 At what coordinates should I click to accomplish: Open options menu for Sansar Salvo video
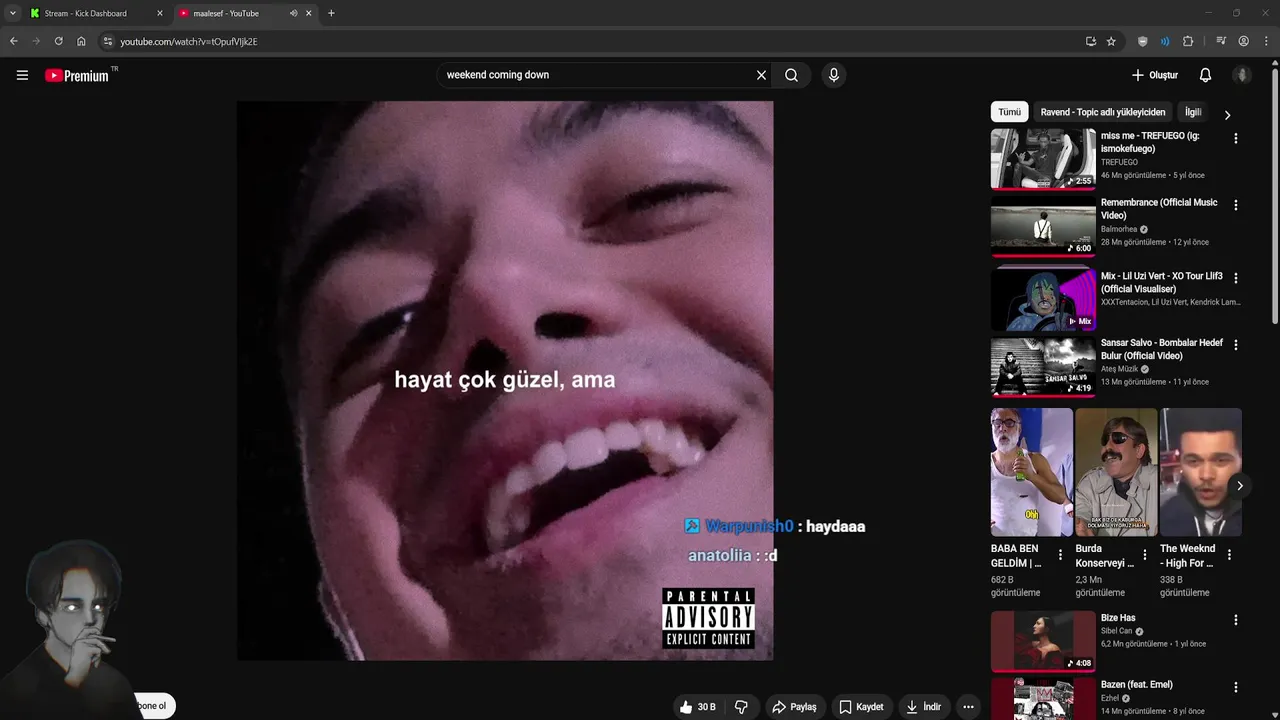1236,345
